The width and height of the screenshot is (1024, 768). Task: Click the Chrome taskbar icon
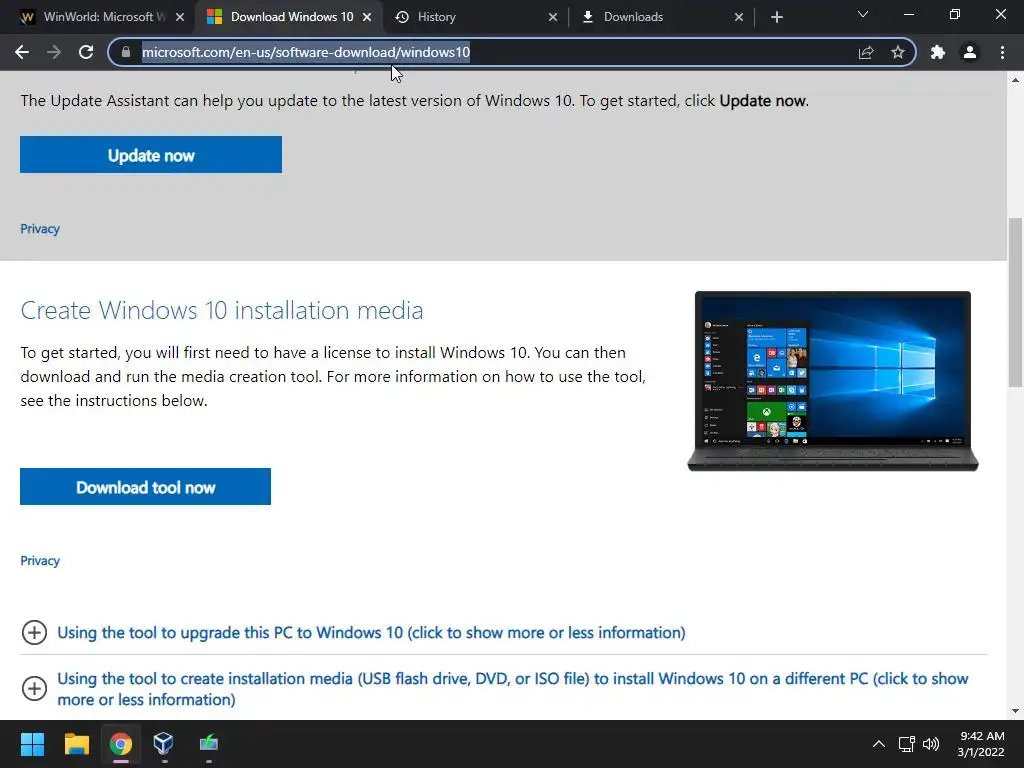pyautogui.click(x=120, y=744)
